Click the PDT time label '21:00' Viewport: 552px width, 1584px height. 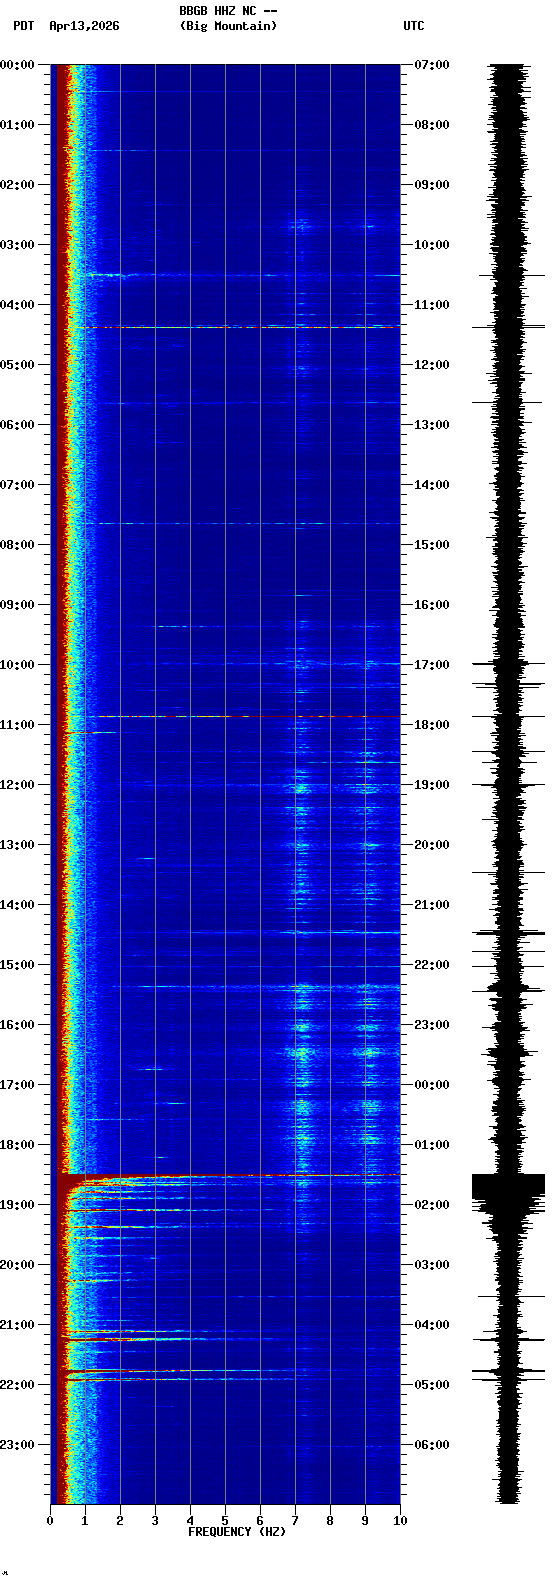18,1325
